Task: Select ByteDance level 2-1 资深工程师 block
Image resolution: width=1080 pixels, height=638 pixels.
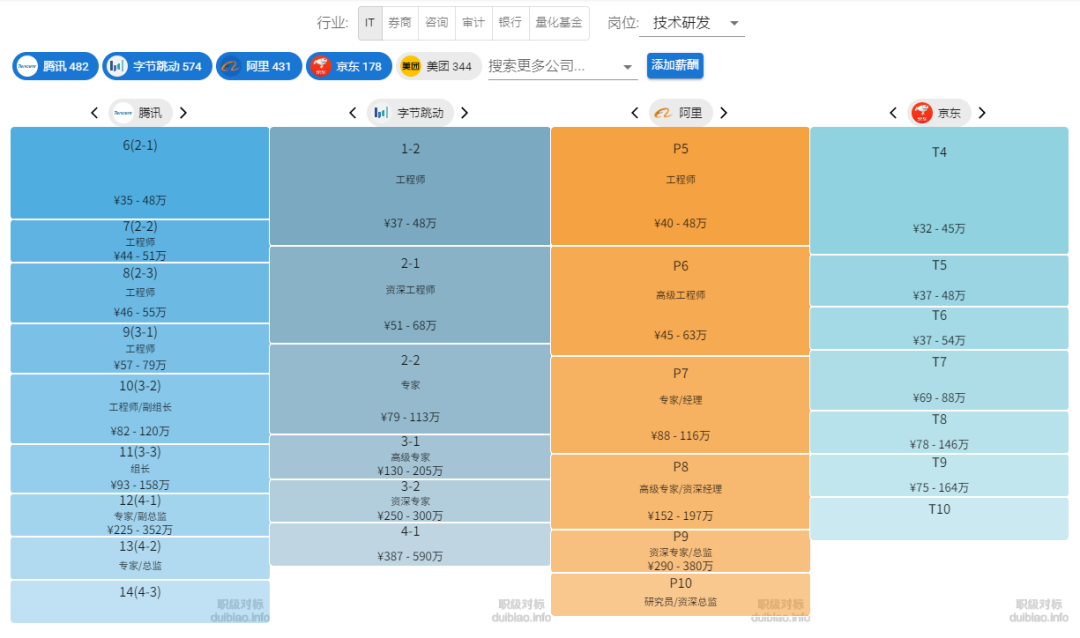Action: coord(410,295)
